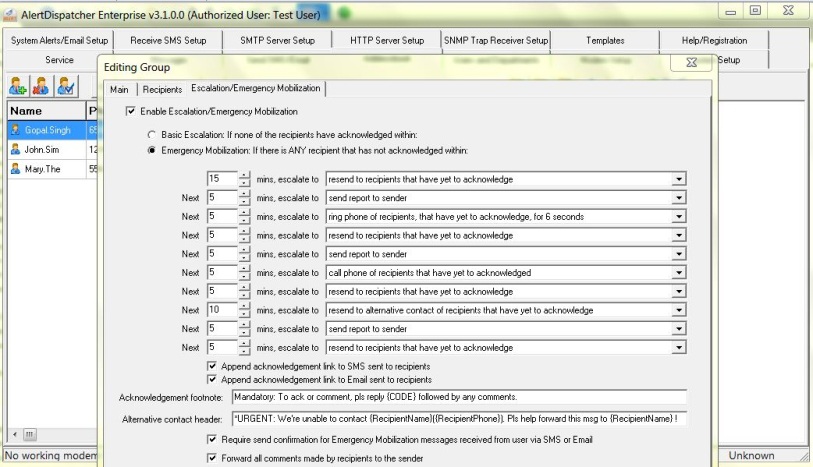Click the user list horizontal scrollbar thumb
Image resolution: width=813 pixels, height=467 pixels.
click(x=30, y=434)
